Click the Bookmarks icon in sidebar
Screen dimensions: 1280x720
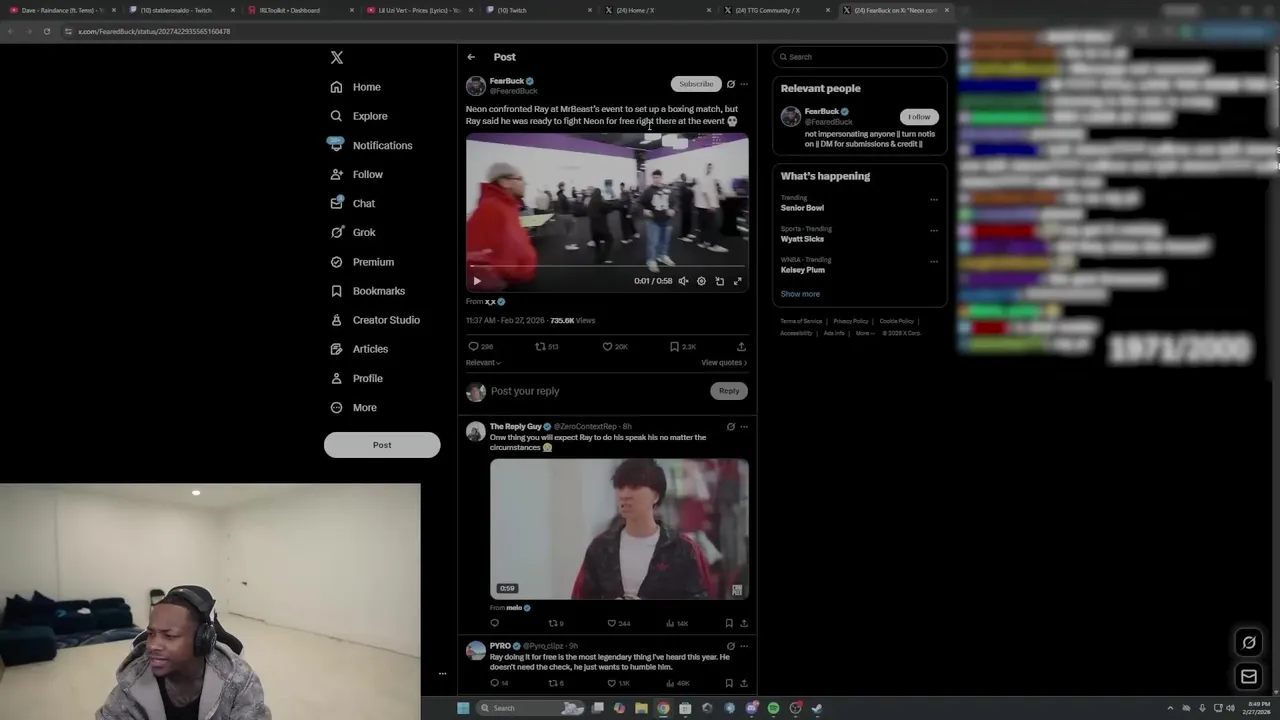point(337,291)
